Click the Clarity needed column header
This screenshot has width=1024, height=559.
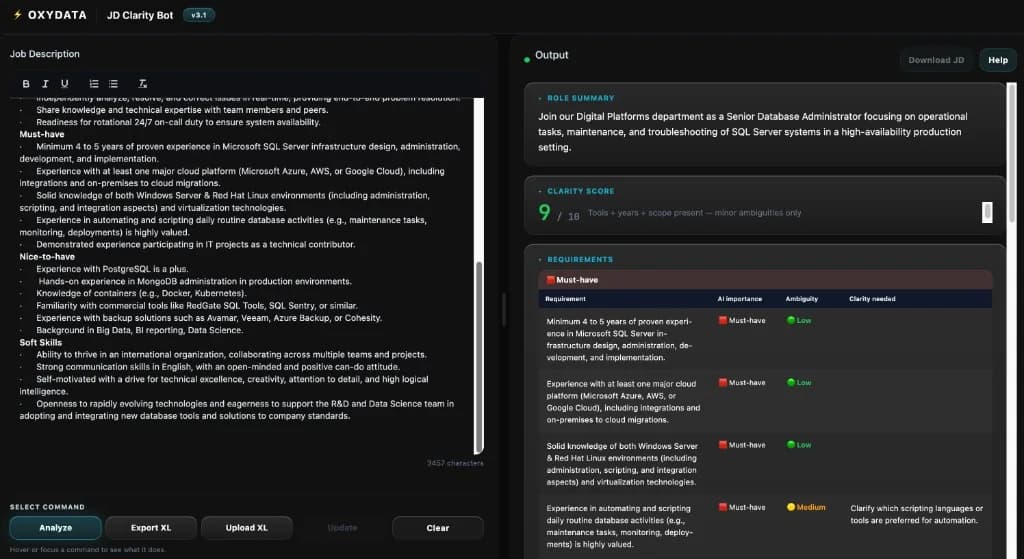pos(872,299)
